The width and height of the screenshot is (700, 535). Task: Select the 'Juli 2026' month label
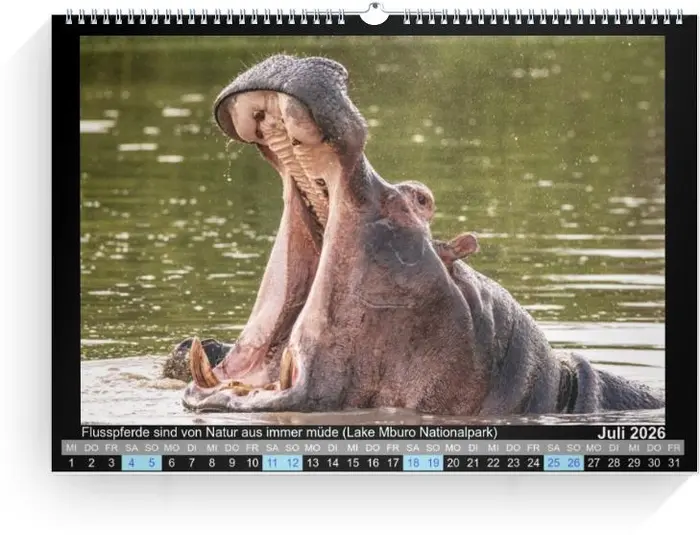tap(631, 432)
